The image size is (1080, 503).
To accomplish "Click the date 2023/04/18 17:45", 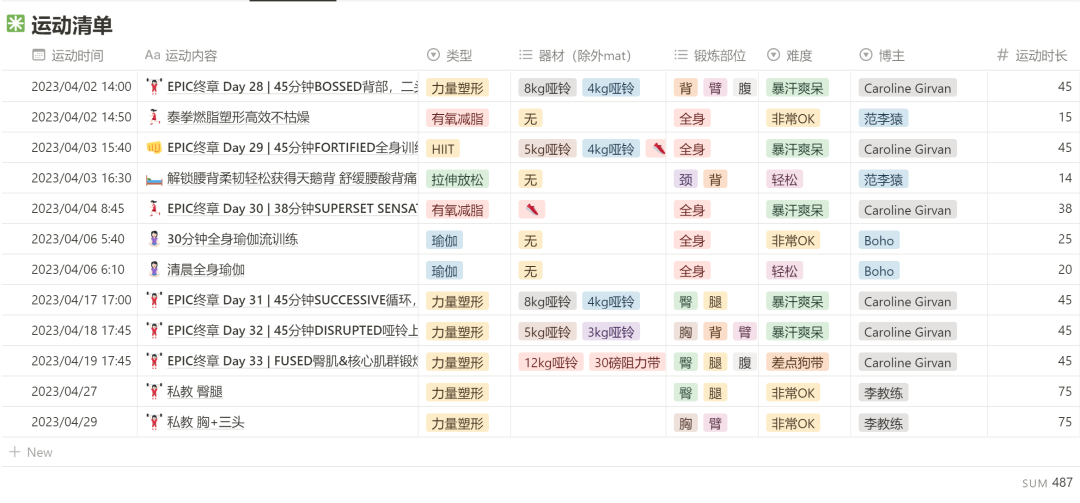I will point(81,330).
